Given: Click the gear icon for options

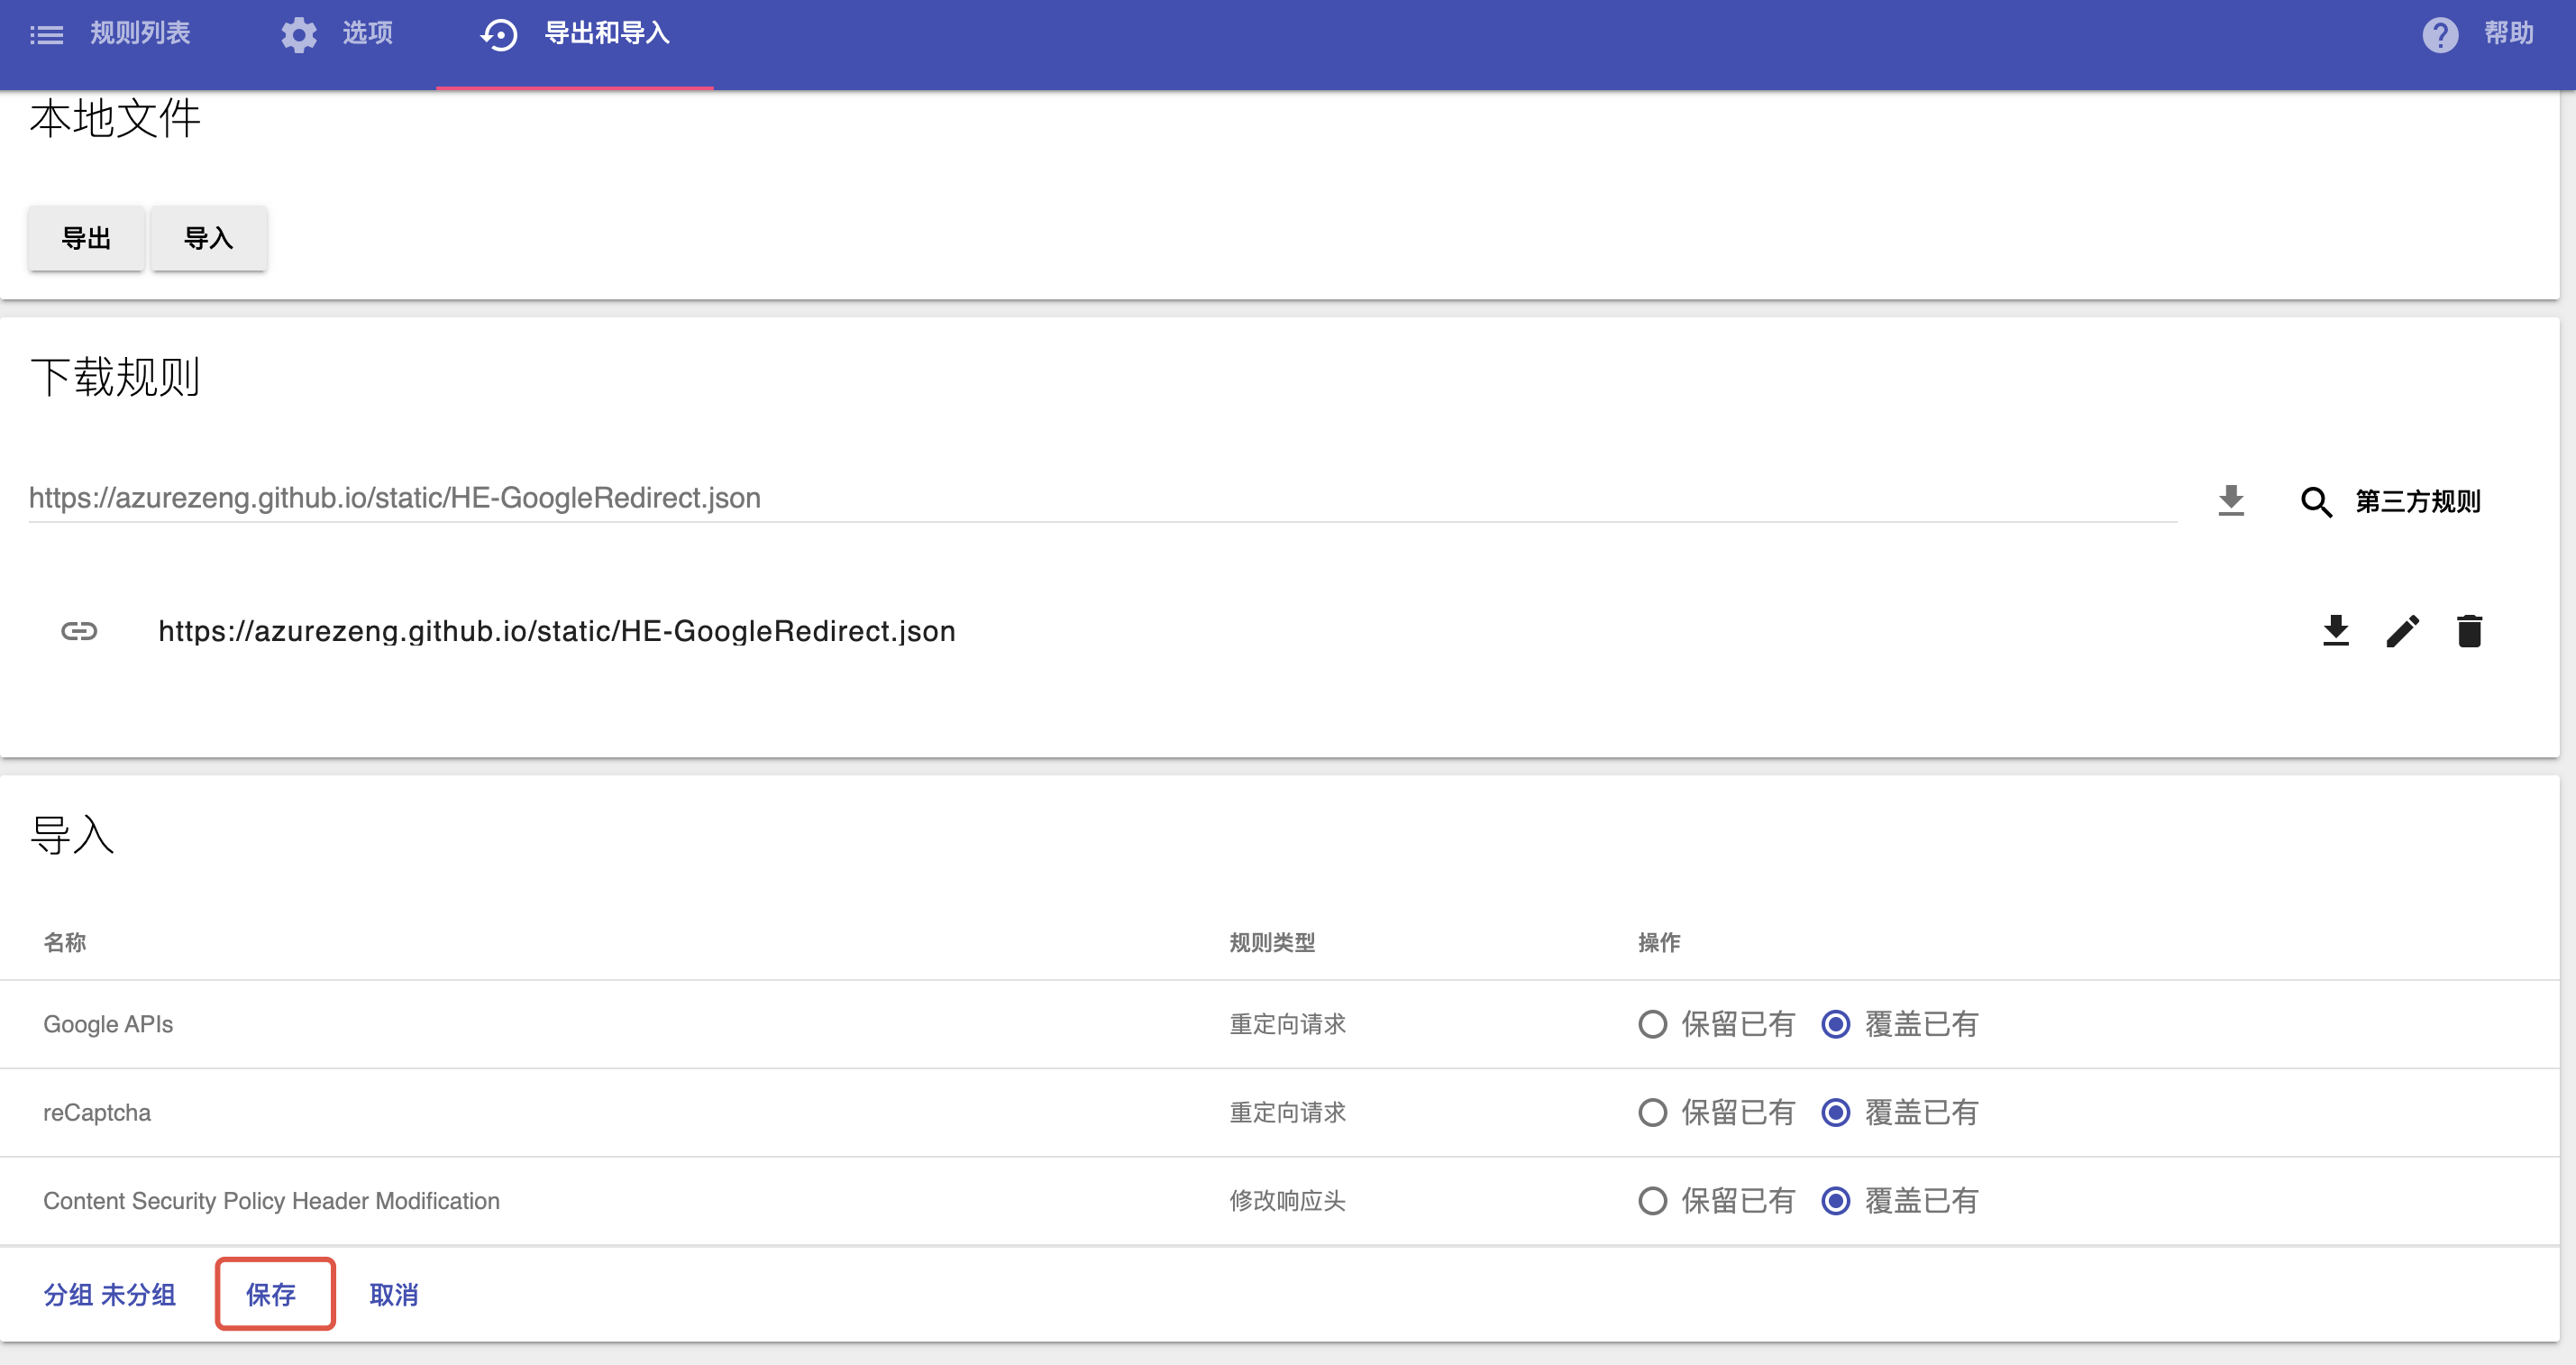Looking at the screenshot, I should coord(298,35).
